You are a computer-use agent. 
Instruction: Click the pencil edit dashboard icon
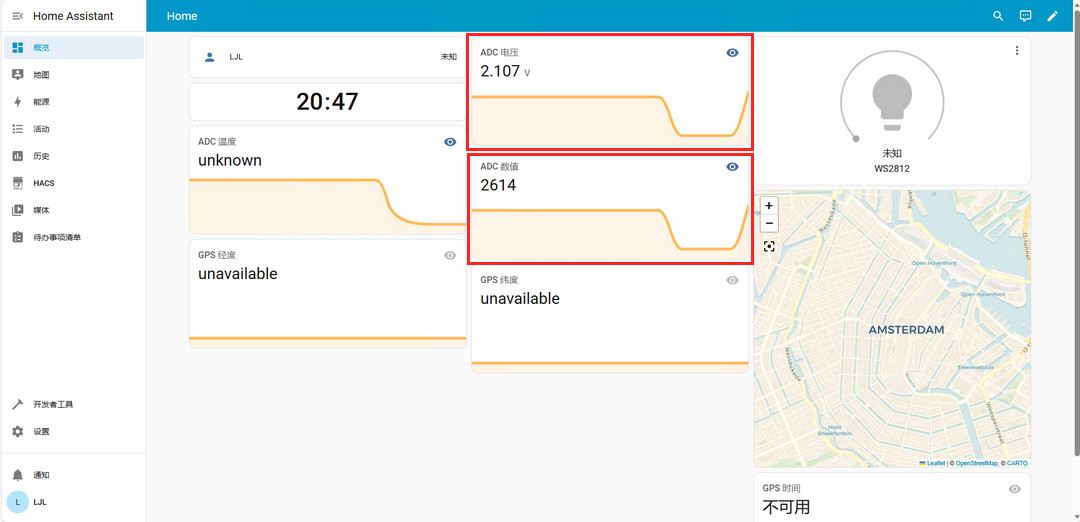1052,16
